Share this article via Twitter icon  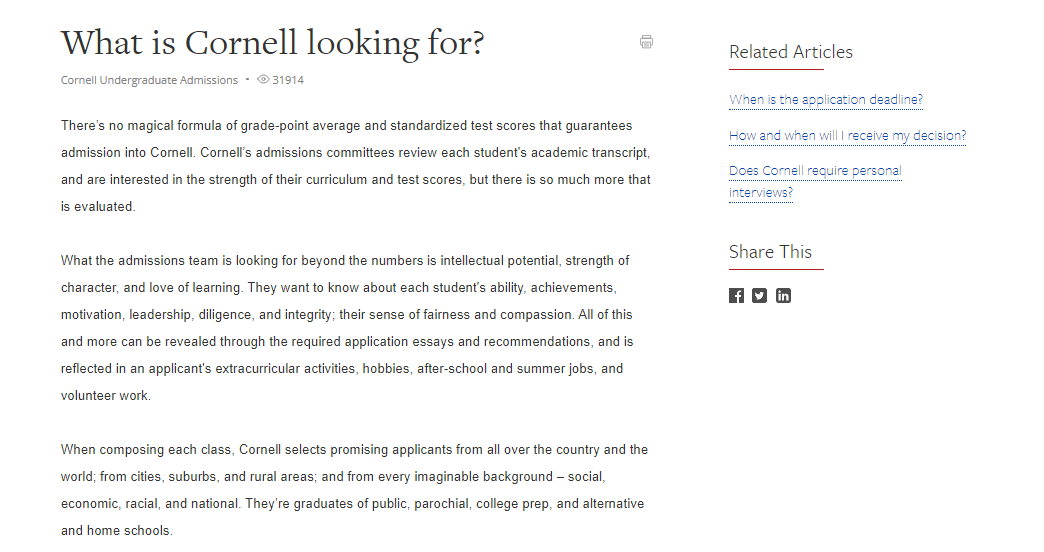760,296
